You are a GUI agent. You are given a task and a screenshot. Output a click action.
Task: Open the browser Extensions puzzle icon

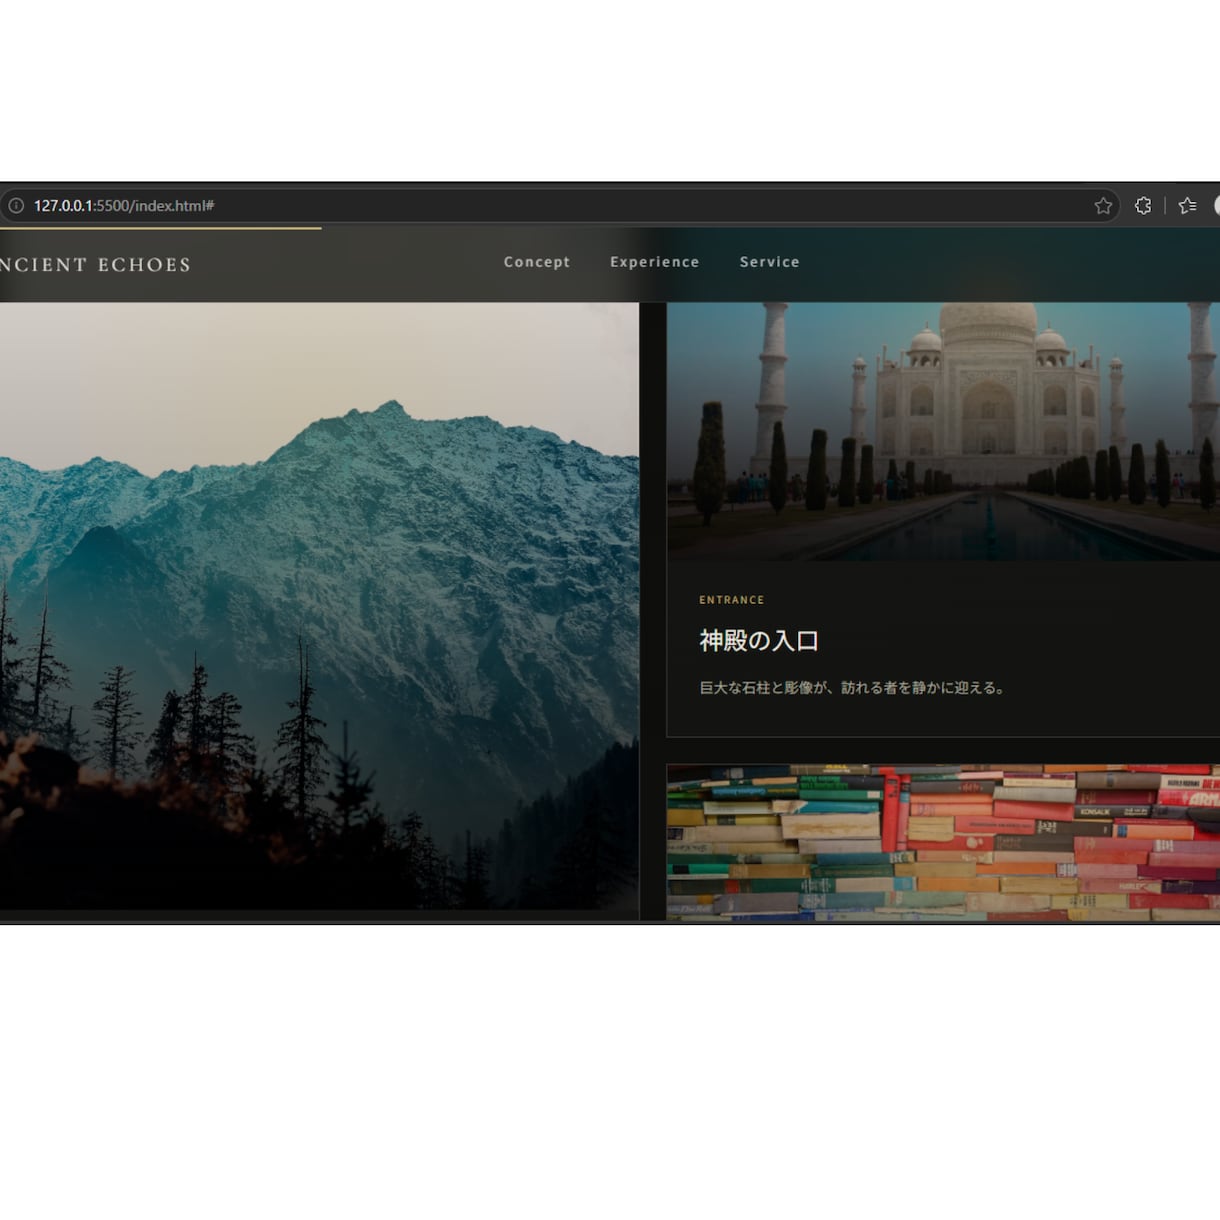[x=1143, y=206]
